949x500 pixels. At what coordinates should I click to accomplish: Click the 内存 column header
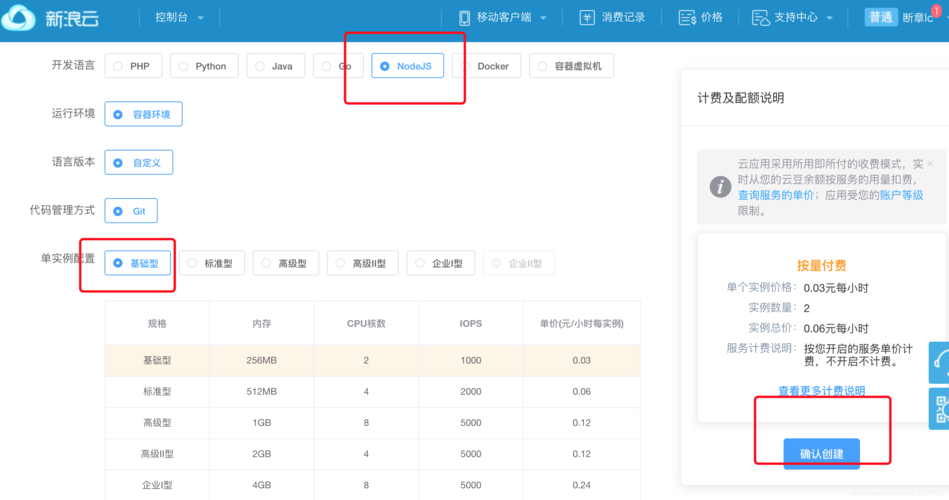point(261,323)
